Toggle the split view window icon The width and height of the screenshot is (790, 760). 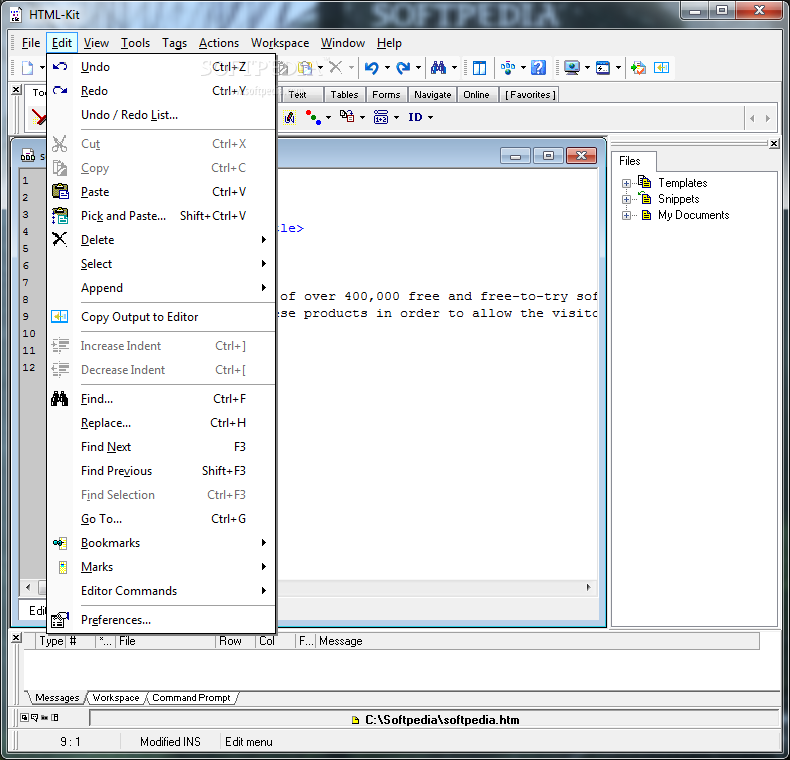point(479,68)
